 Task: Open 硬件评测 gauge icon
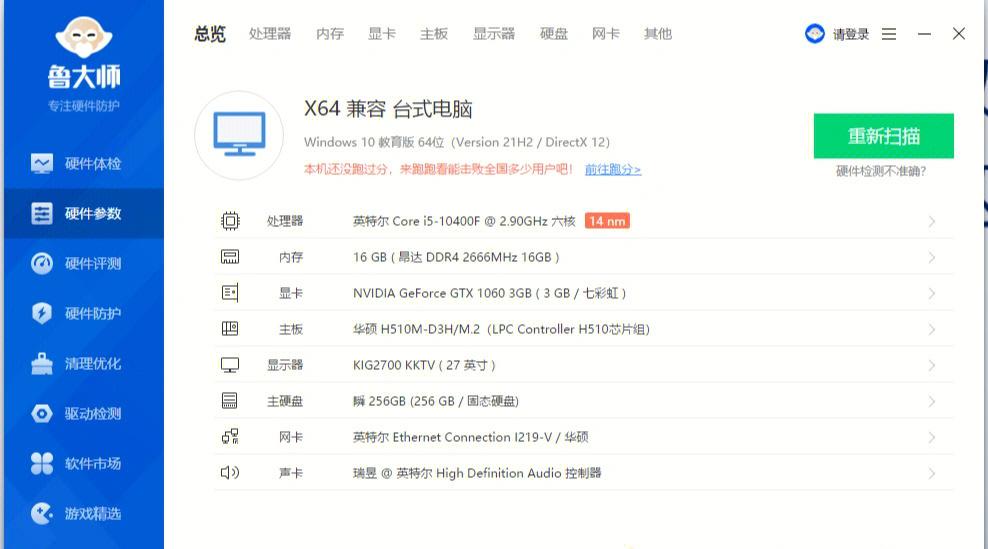42,263
